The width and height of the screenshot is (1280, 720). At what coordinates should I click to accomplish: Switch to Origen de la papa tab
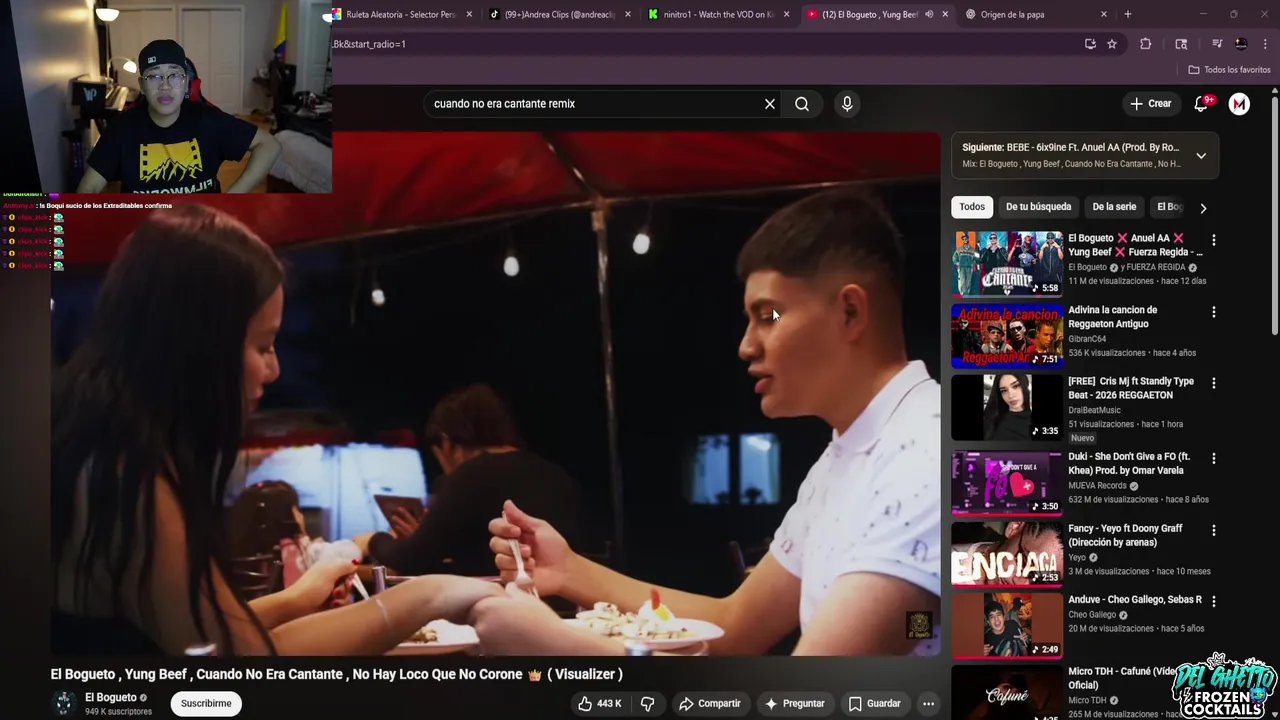(x=1035, y=14)
